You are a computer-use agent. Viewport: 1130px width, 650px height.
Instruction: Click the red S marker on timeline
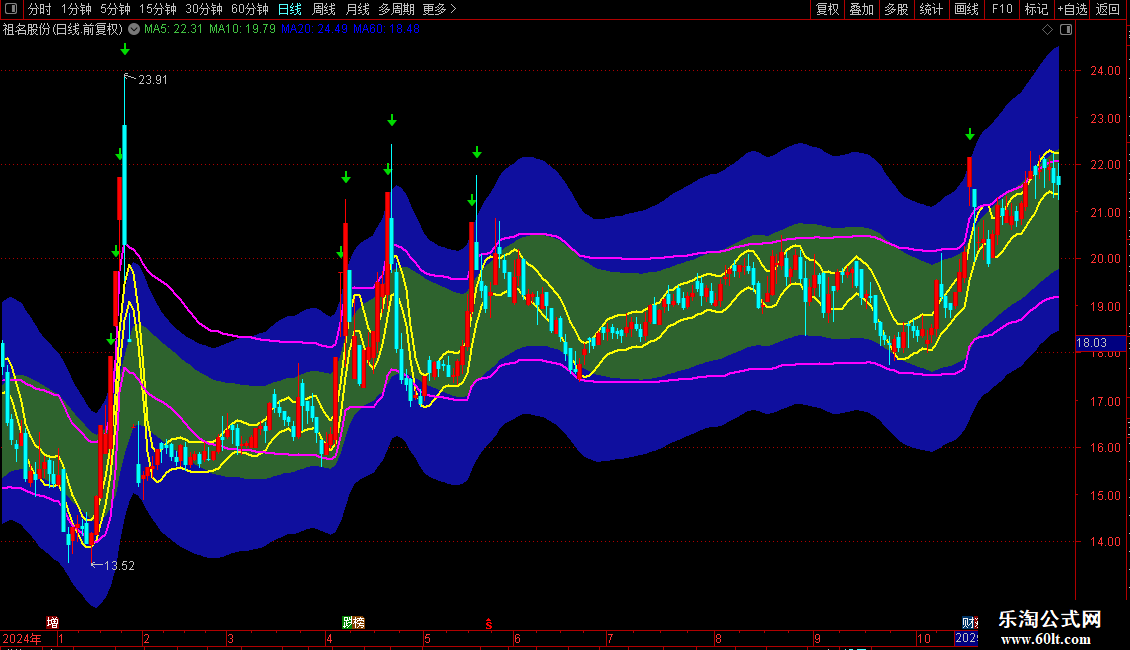(488, 622)
